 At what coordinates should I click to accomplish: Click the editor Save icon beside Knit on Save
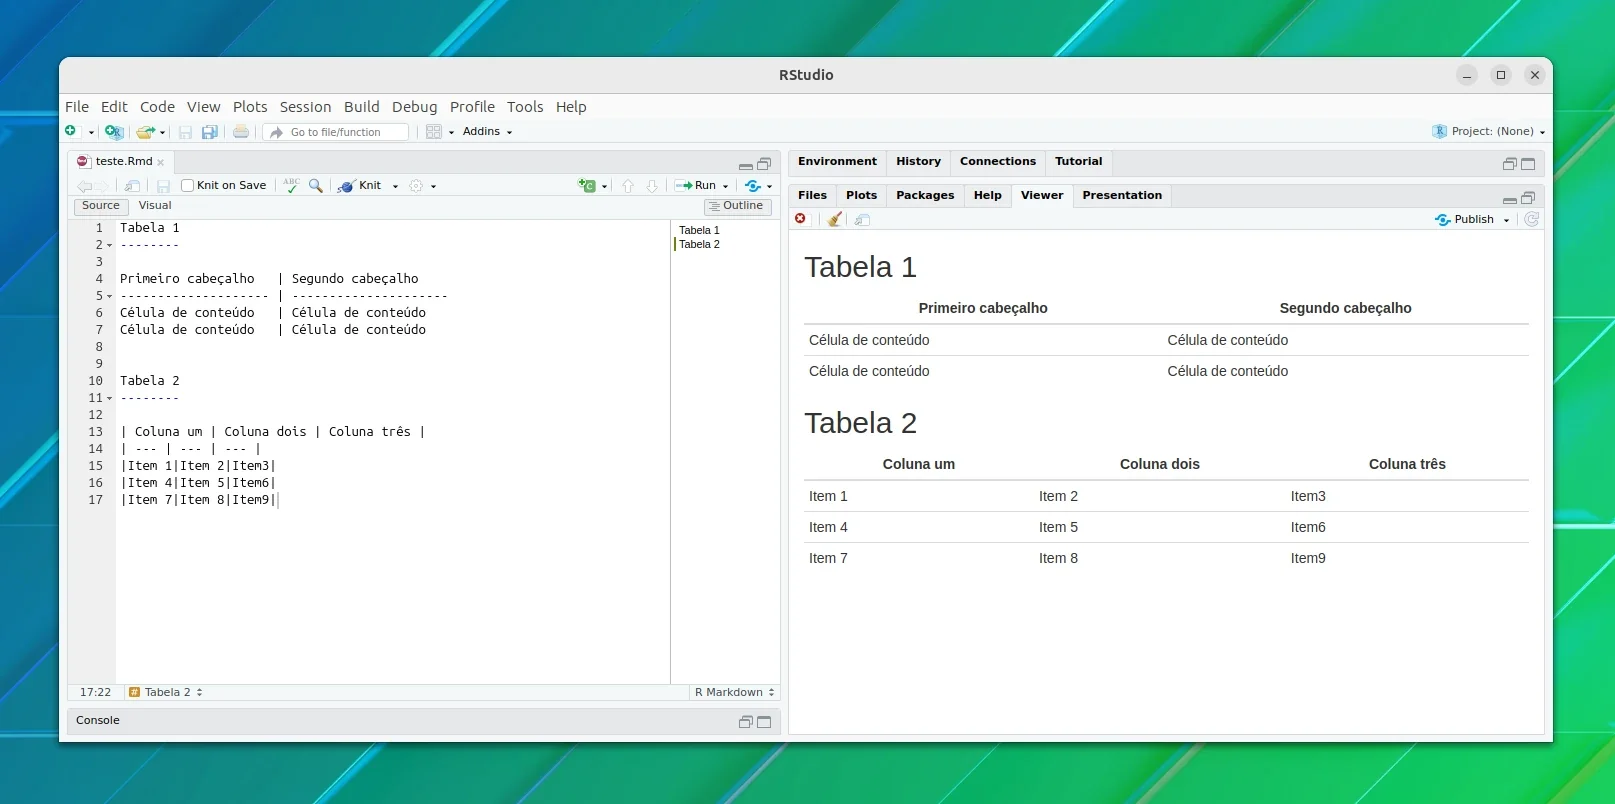(164, 186)
